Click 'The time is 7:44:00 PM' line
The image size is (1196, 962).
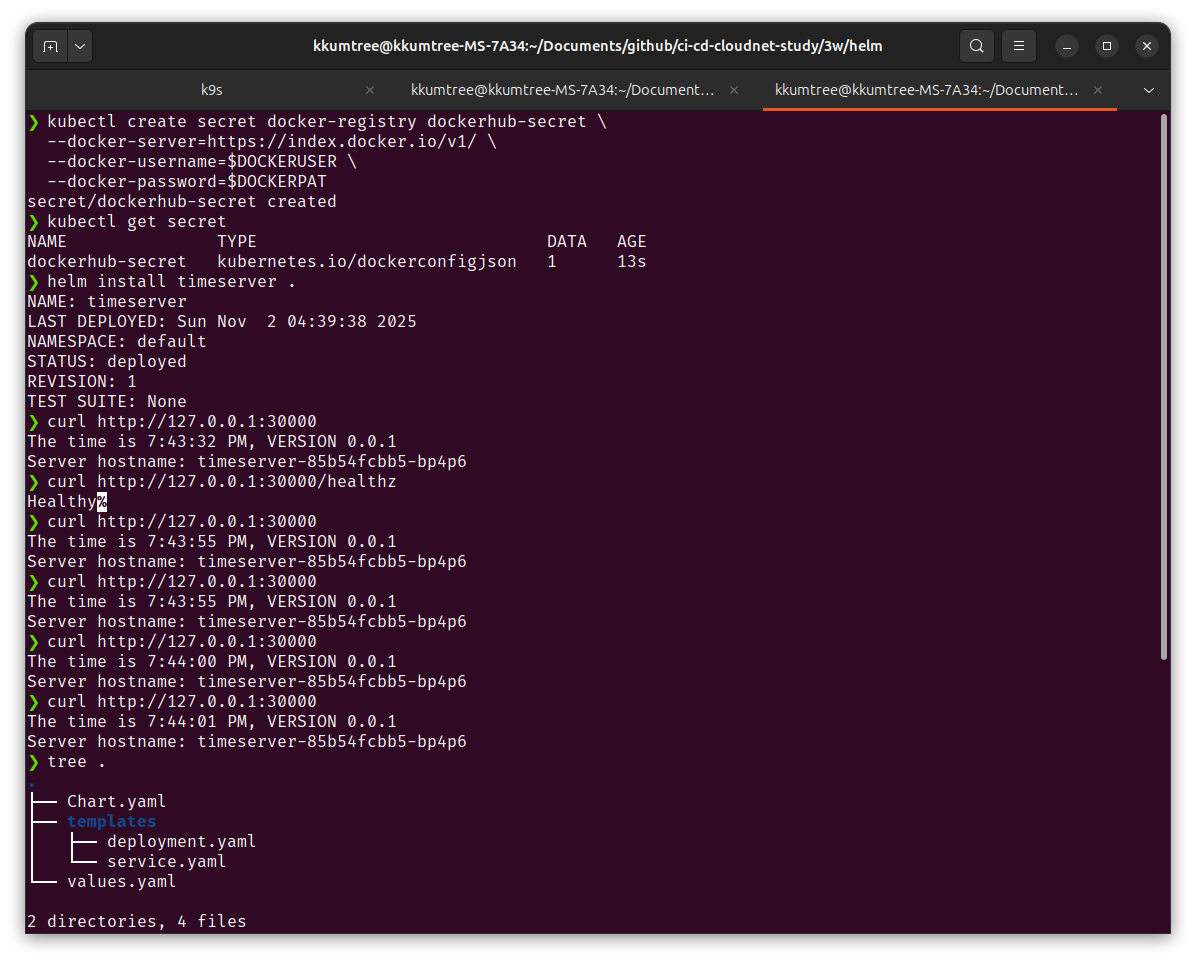(x=212, y=661)
